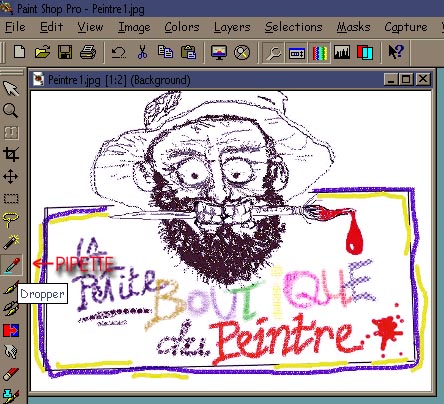
Task: Select the Zoom magnifier tool
Action: click(11, 110)
